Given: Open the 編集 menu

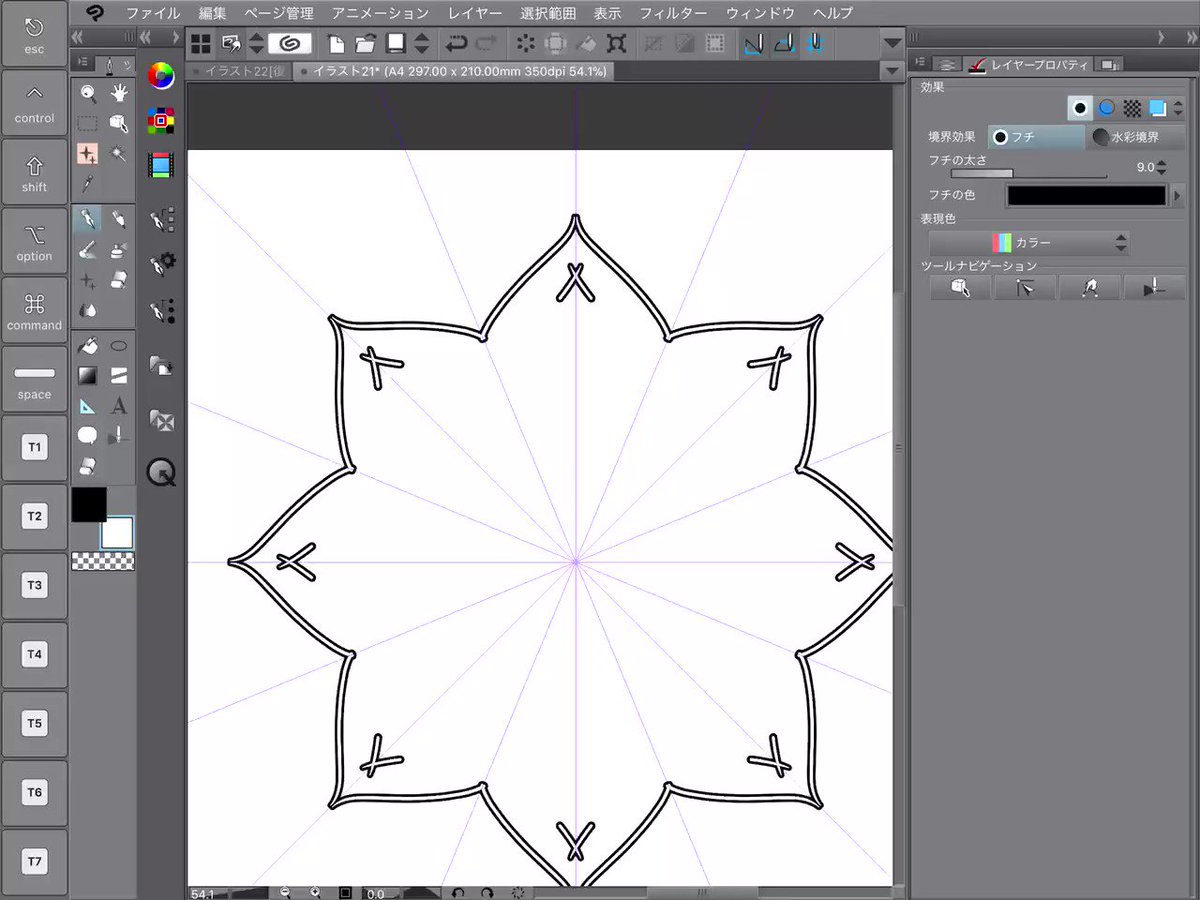Looking at the screenshot, I should [212, 13].
